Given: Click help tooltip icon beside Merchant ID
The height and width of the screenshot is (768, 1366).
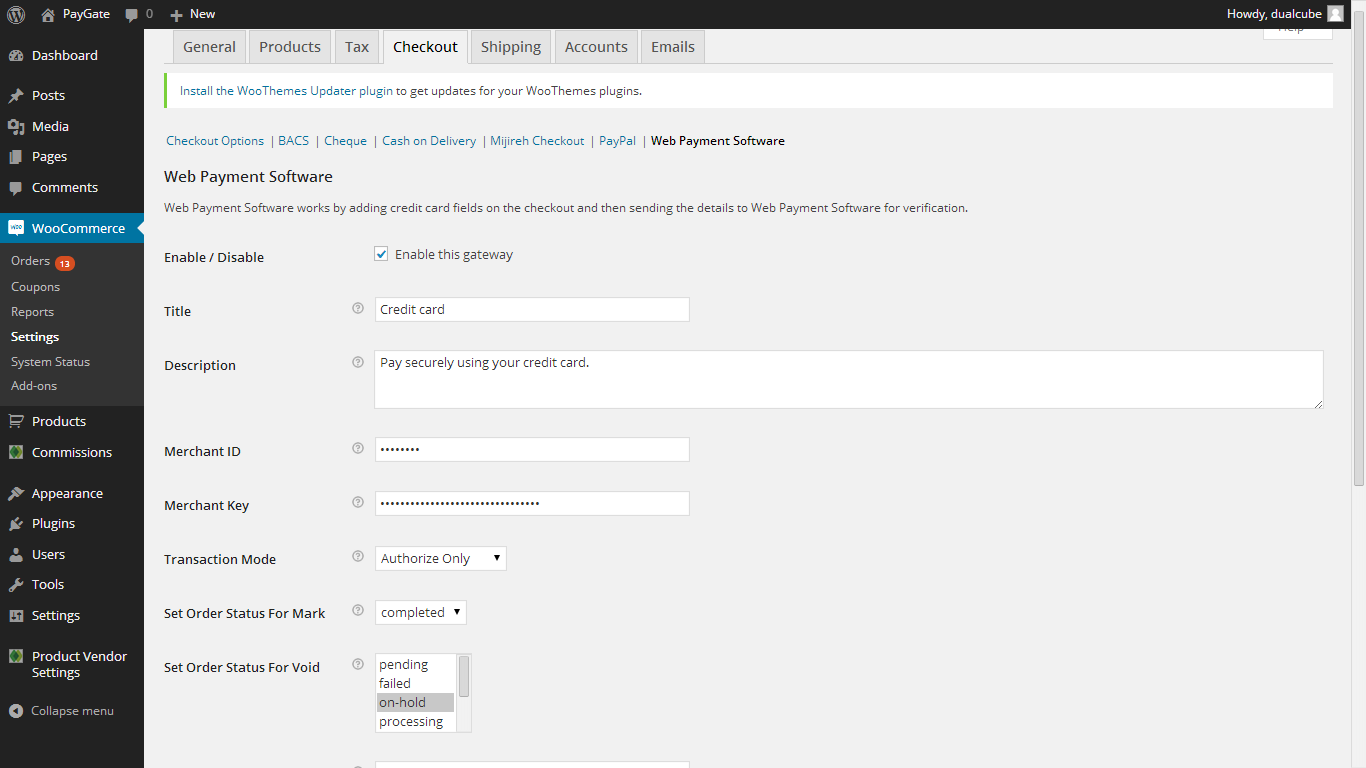Looking at the screenshot, I should pos(358,448).
